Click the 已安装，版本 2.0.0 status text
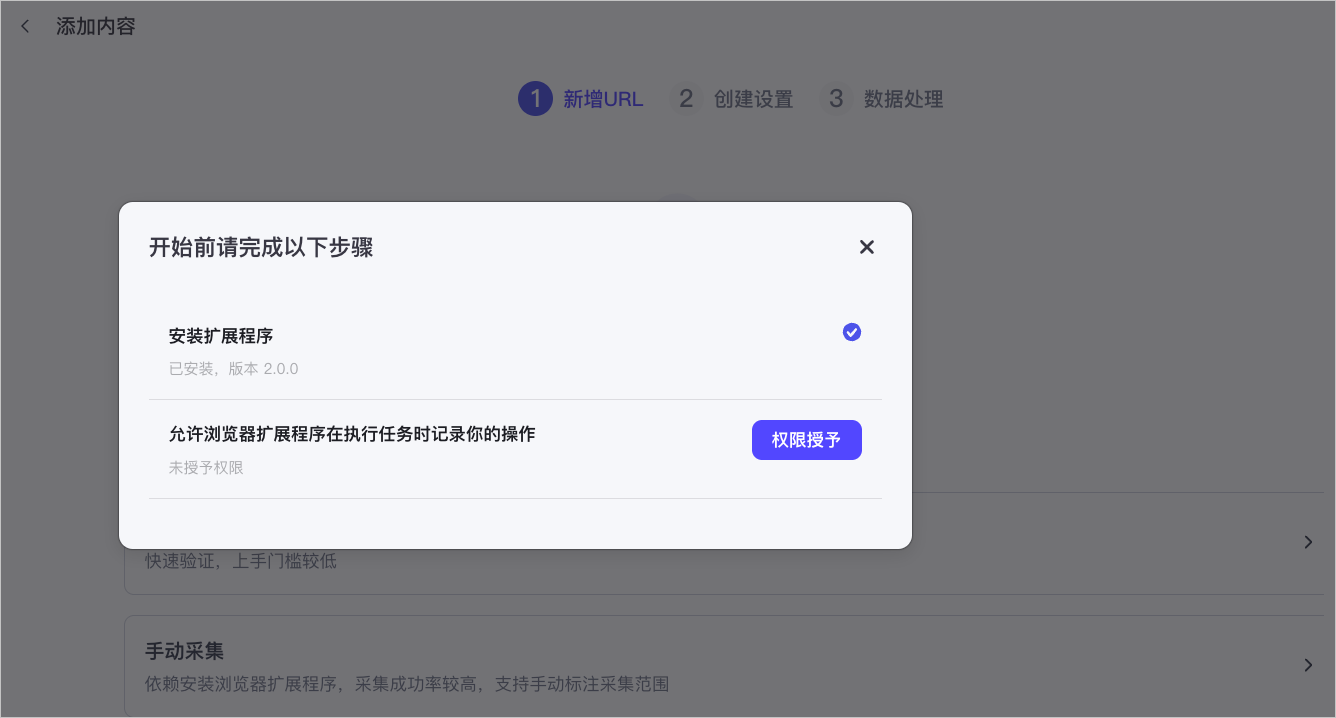The height and width of the screenshot is (718, 1336). click(x=234, y=369)
